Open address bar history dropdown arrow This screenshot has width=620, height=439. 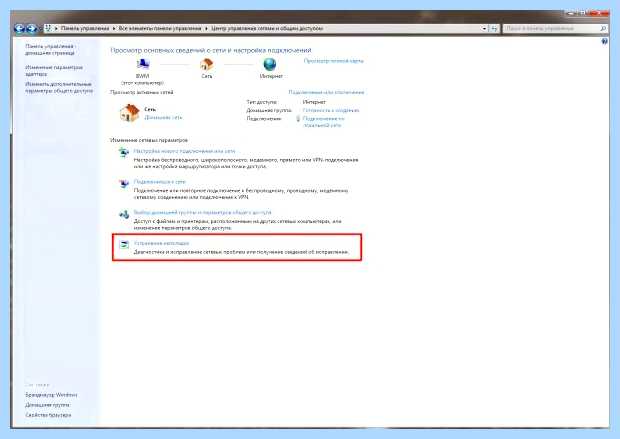[484, 28]
